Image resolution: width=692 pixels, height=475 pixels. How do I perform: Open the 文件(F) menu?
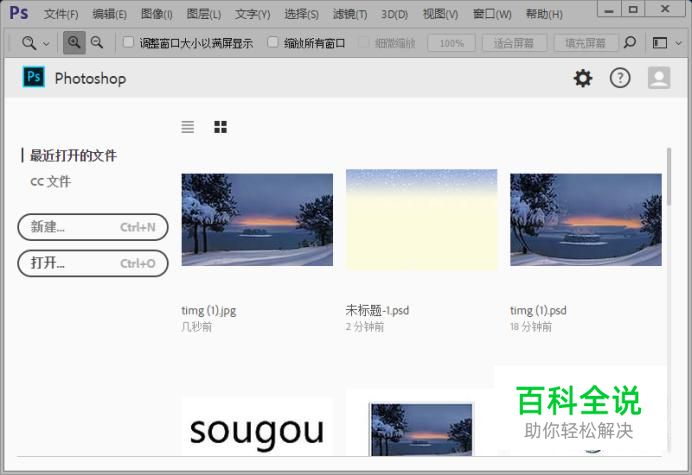pyautogui.click(x=61, y=14)
